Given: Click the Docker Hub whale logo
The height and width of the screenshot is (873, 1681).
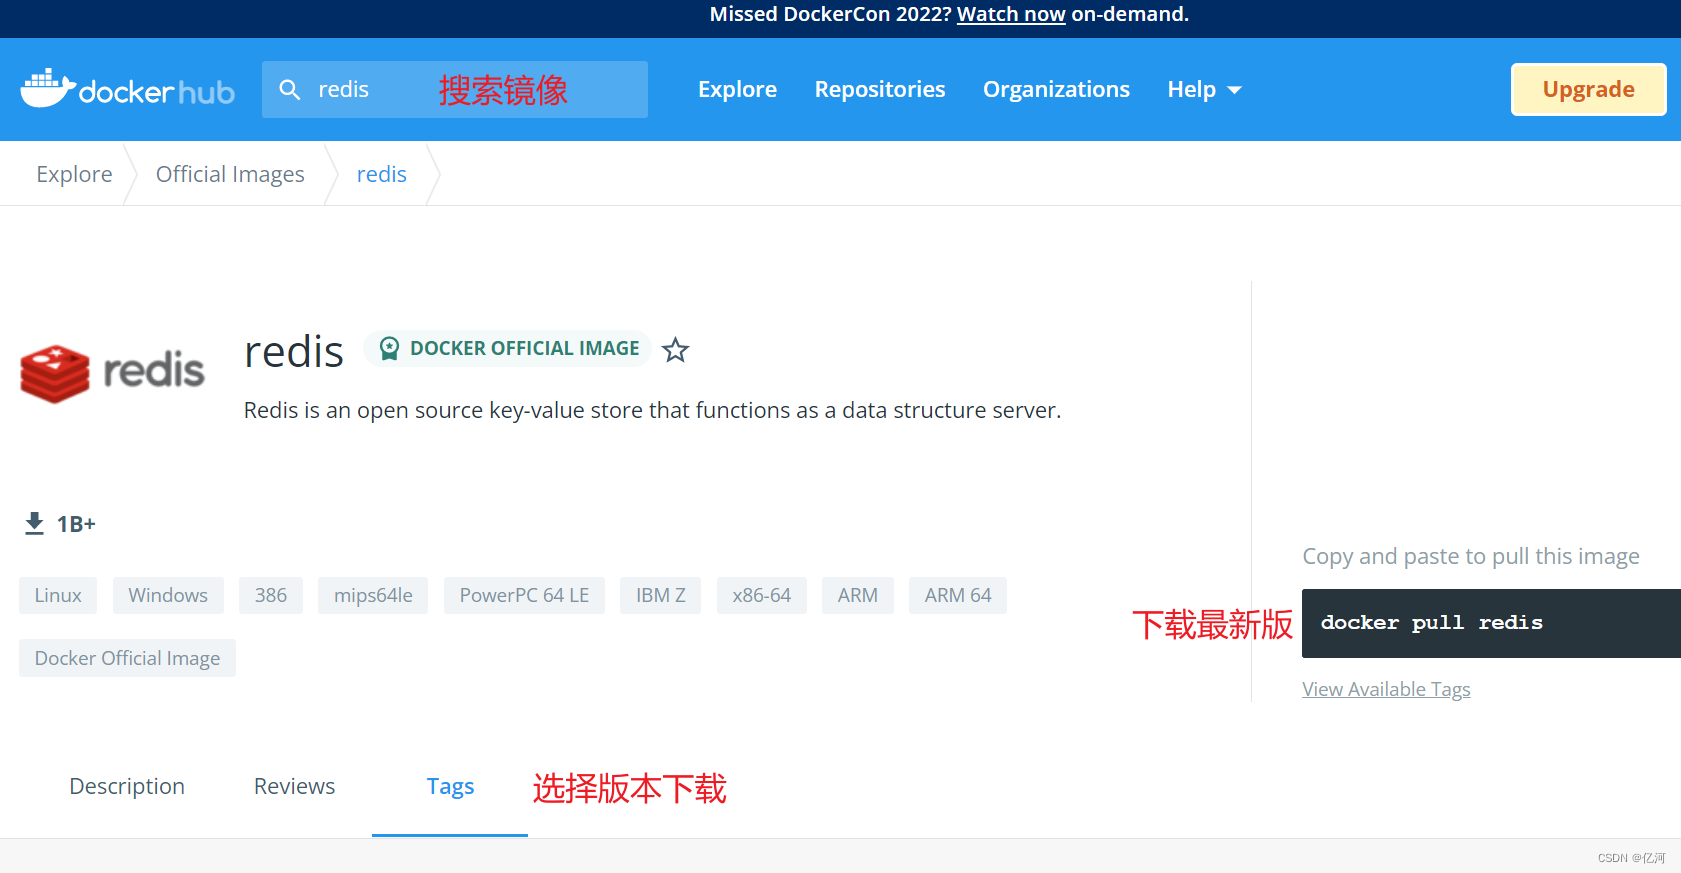Looking at the screenshot, I should click(x=127, y=89).
